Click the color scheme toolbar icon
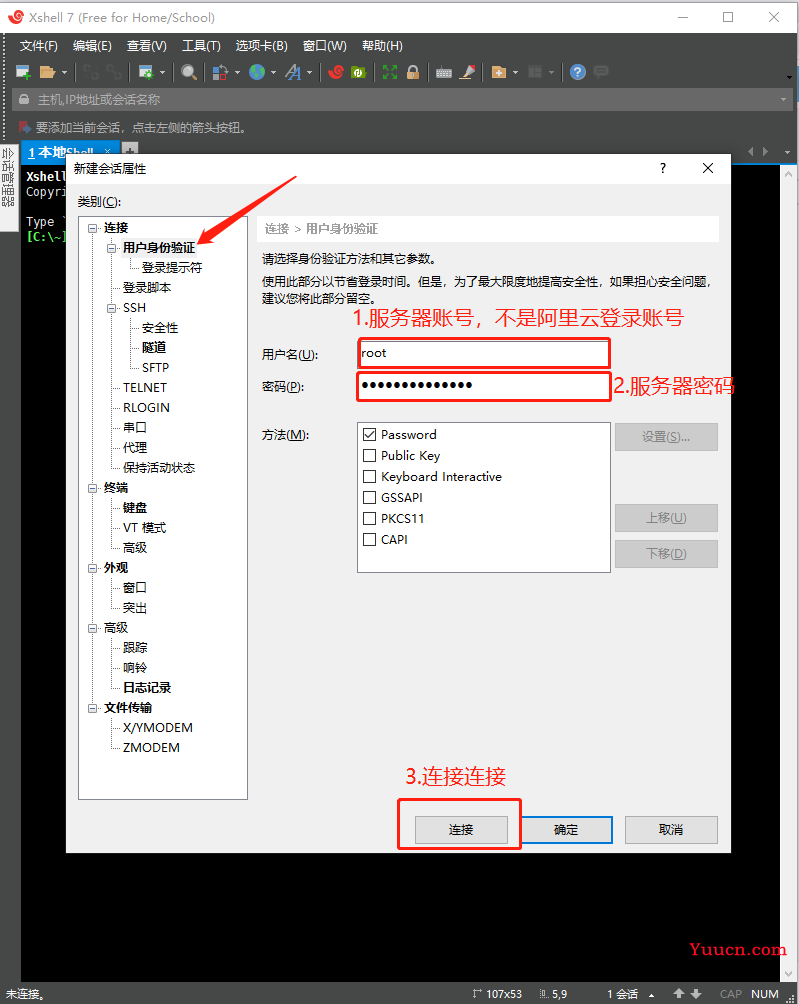Image resolution: width=799 pixels, height=1004 pixels. point(220,72)
